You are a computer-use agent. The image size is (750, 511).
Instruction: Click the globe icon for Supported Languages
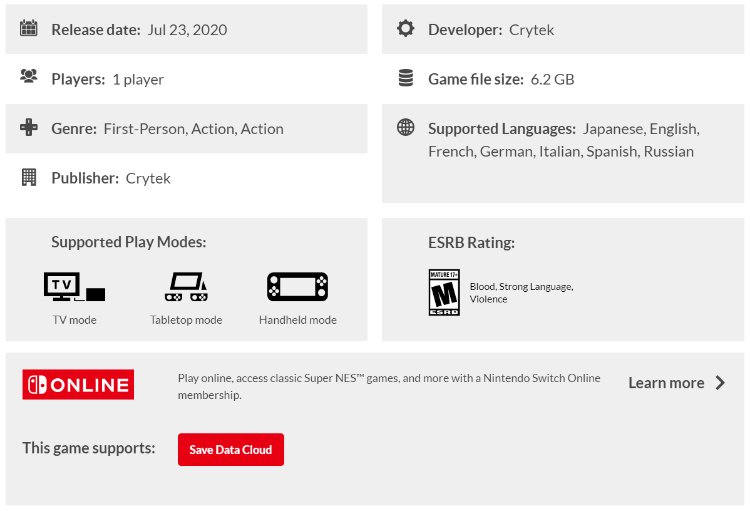coord(406,127)
